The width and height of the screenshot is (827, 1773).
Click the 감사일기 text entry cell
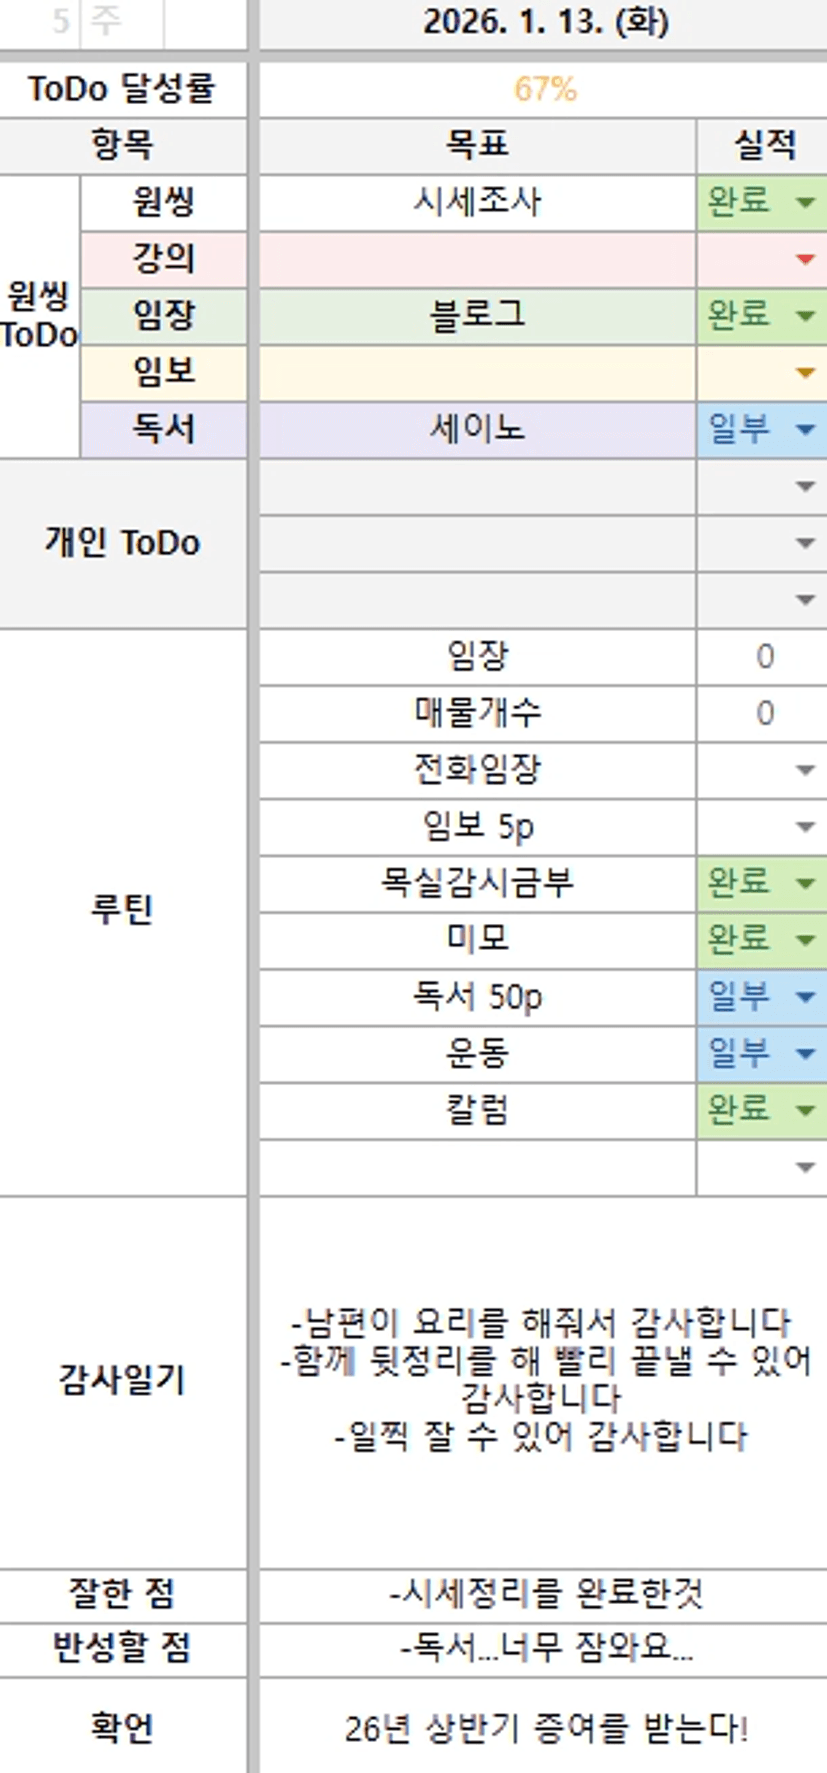pyautogui.click(x=545, y=1380)
